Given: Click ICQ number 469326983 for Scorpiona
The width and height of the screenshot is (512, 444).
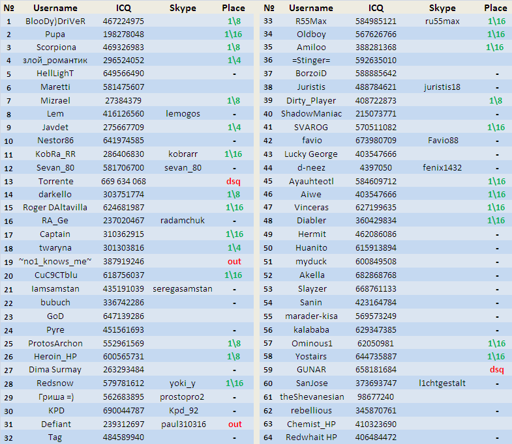Looking at the screenshot, I should [123, 47].
